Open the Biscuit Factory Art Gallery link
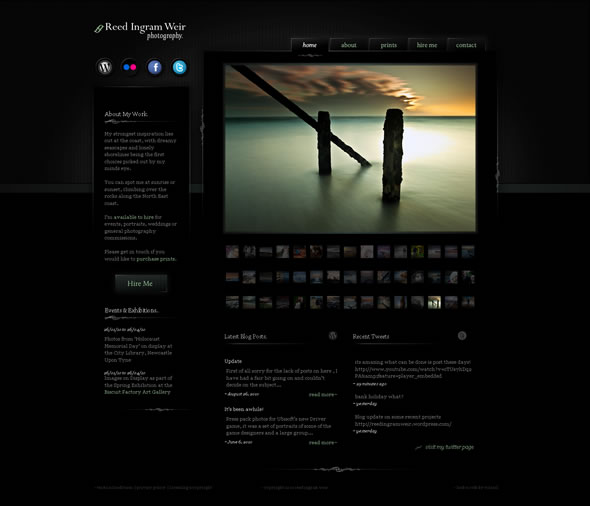 137,392
